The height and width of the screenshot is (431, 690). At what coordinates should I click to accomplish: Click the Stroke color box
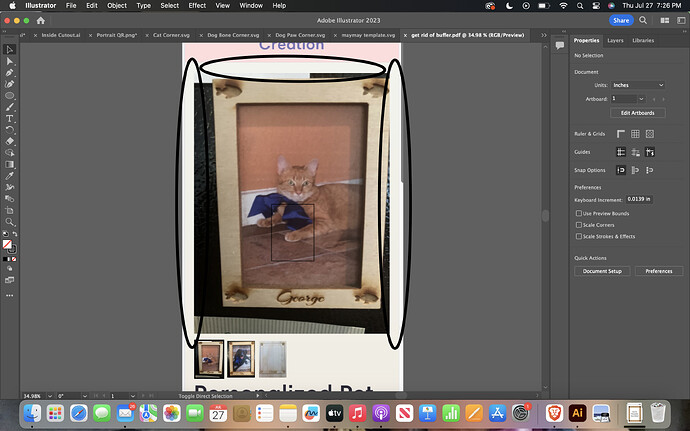(x=13, y=250)
